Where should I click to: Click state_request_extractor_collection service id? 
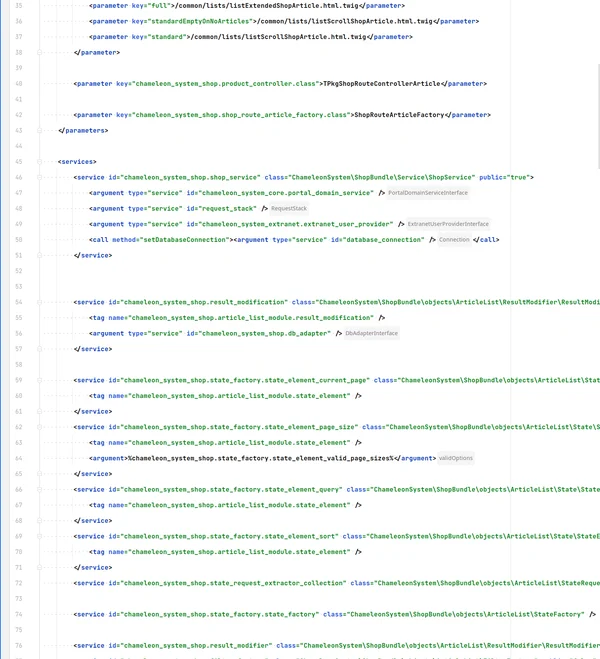pos(233,583)
